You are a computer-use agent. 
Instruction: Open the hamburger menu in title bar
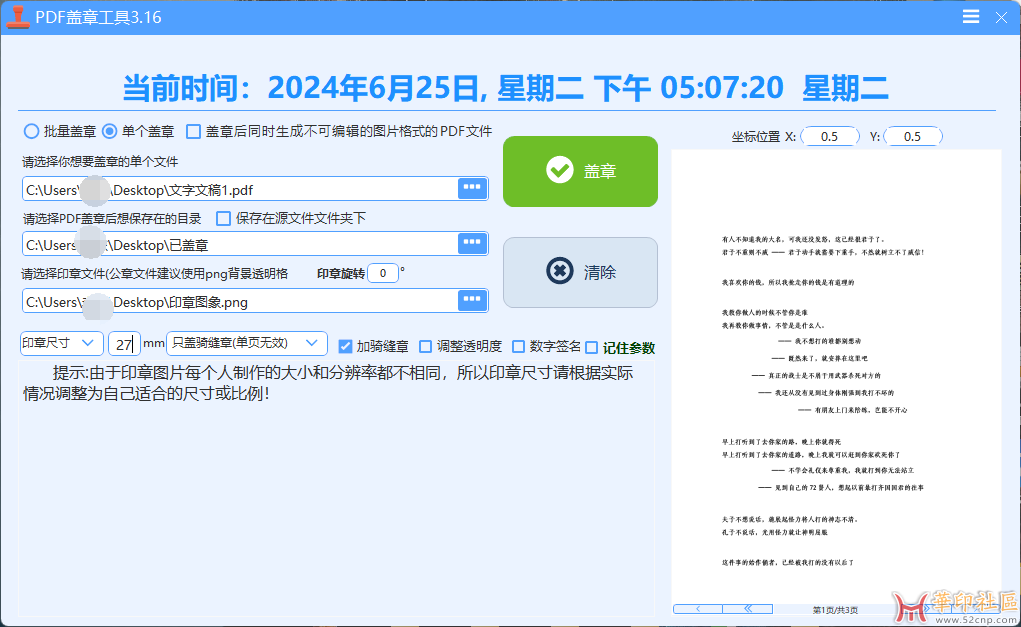click(x=971, y=17)
